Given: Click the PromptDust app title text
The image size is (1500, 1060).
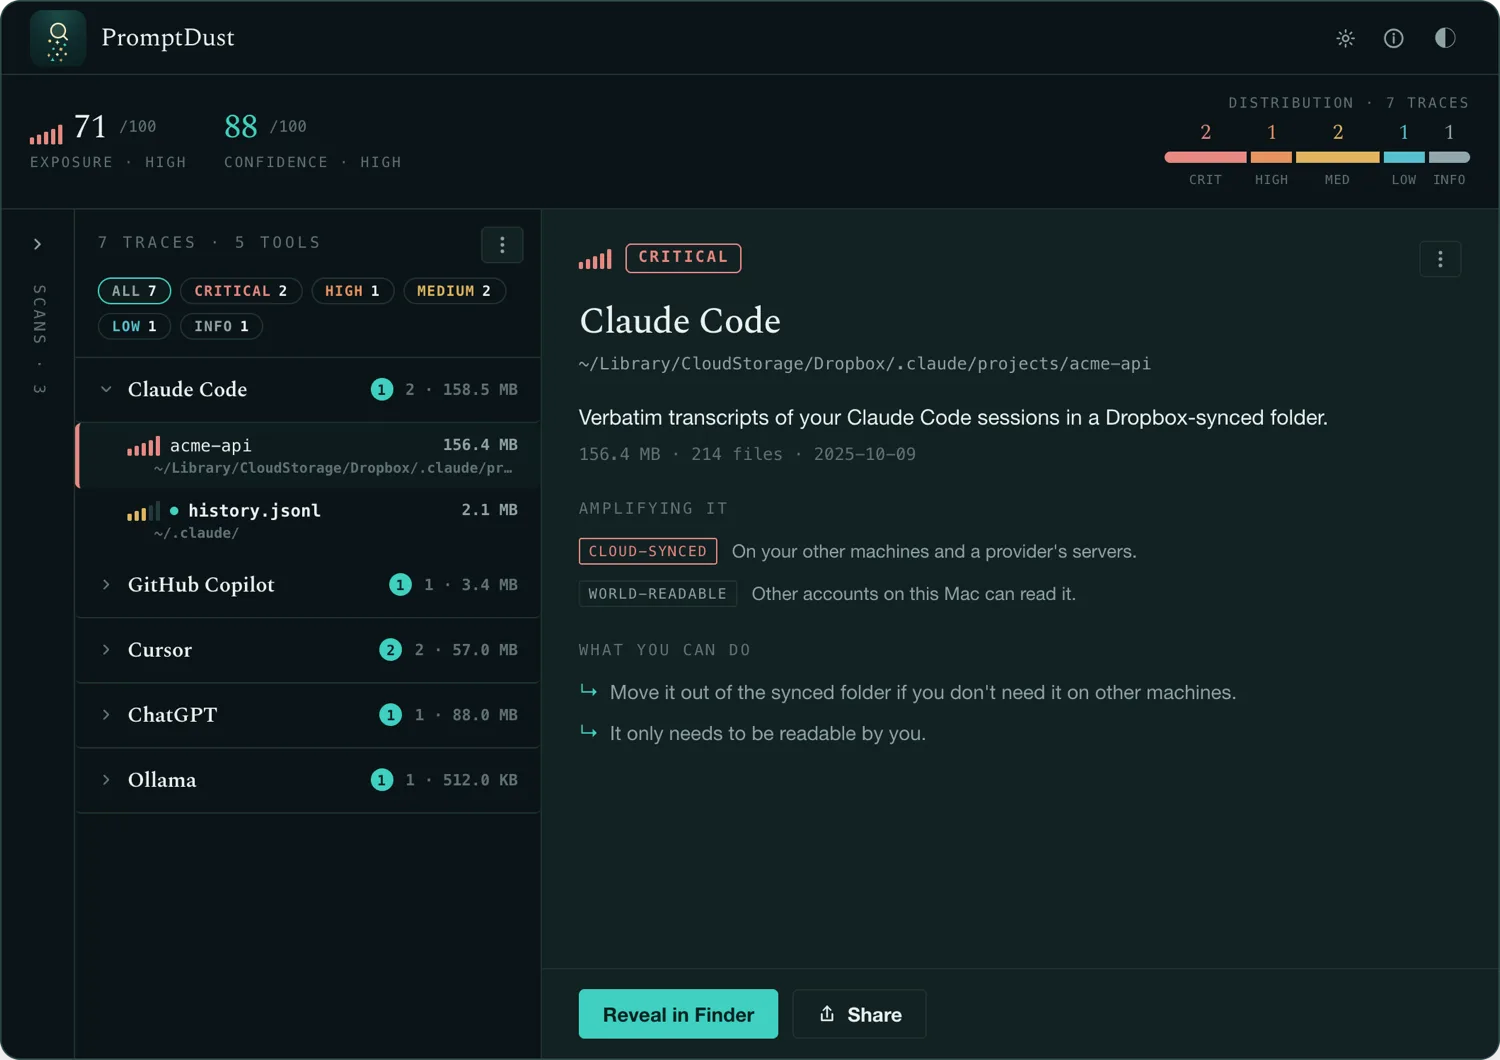Looking at the screenshot, I should pos(168,38).
